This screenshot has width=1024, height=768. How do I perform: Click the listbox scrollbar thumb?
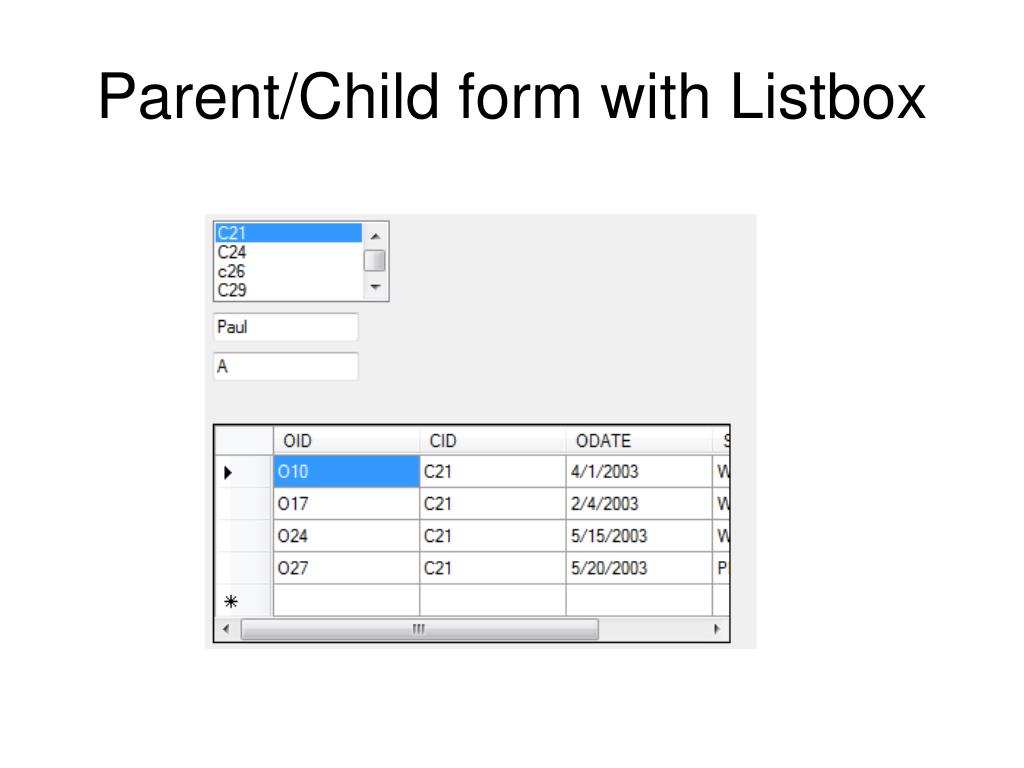375,261
